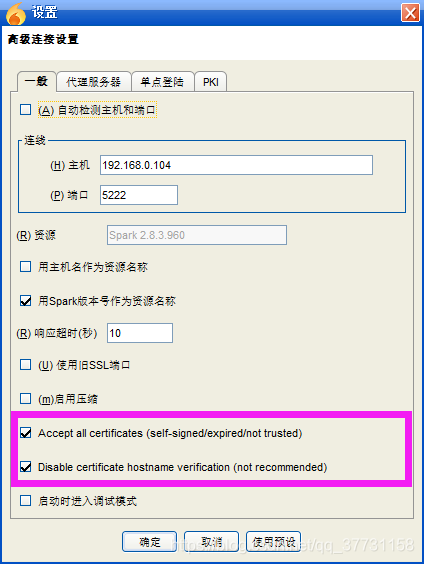The image size is (424, 564).
Task: Click the Spark flame icon in title bar
Action: (15, 13)
